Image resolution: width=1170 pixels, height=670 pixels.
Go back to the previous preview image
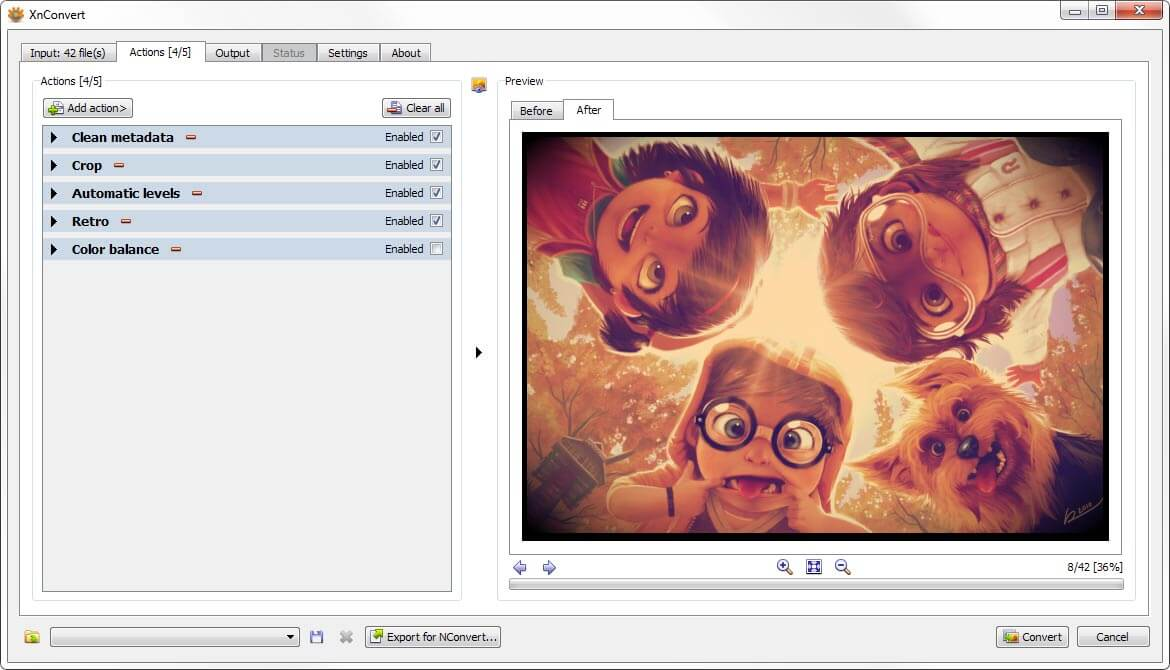[520, 567]
